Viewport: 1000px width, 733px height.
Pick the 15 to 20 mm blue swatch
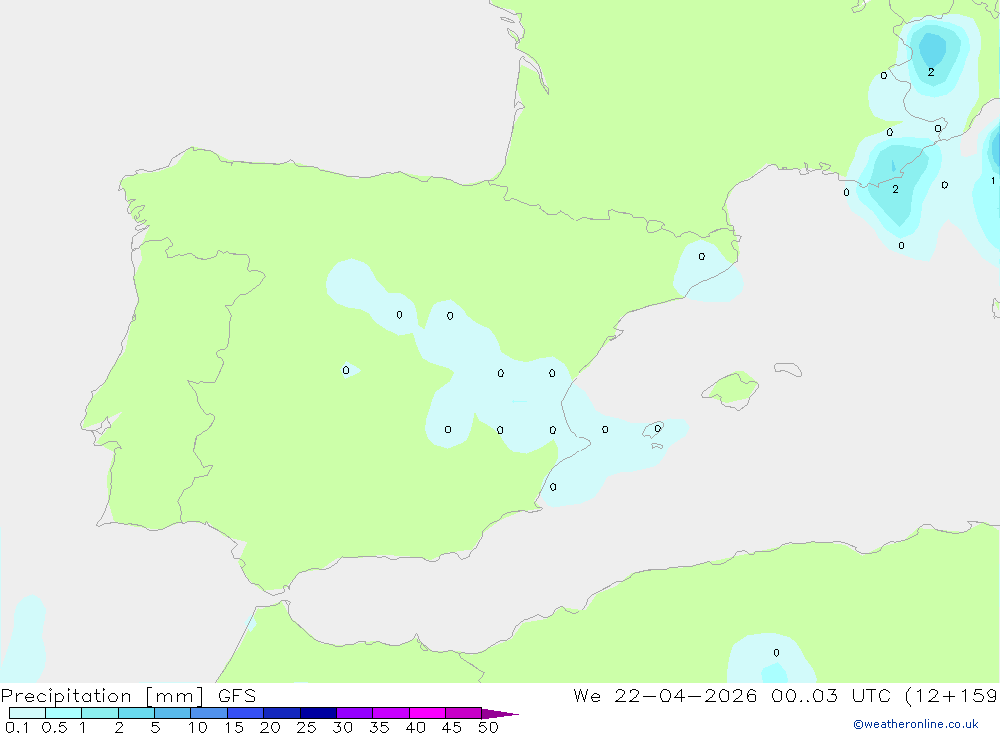[246, 713]
